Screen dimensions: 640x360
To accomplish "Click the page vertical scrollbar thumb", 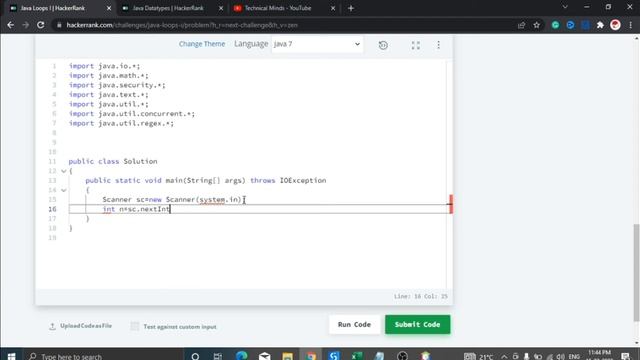I will (x=636, y=273).
